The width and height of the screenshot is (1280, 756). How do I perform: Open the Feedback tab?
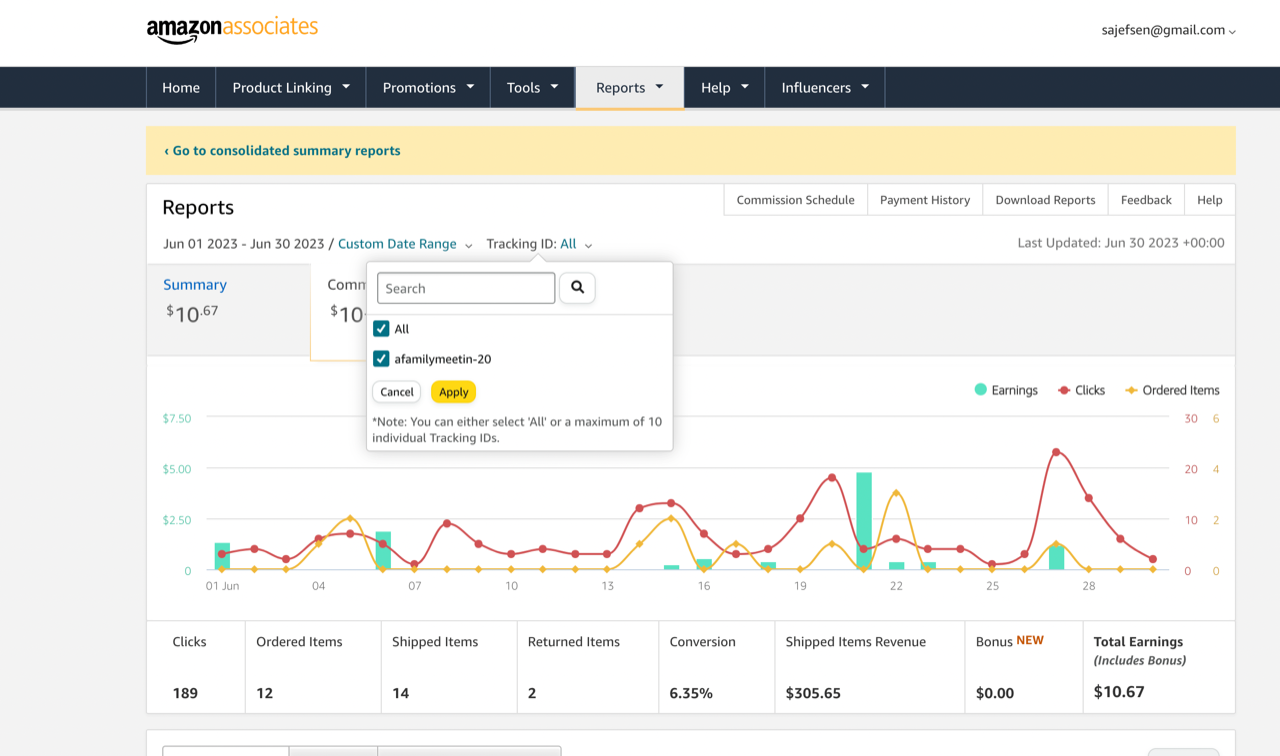(1146, 200)
